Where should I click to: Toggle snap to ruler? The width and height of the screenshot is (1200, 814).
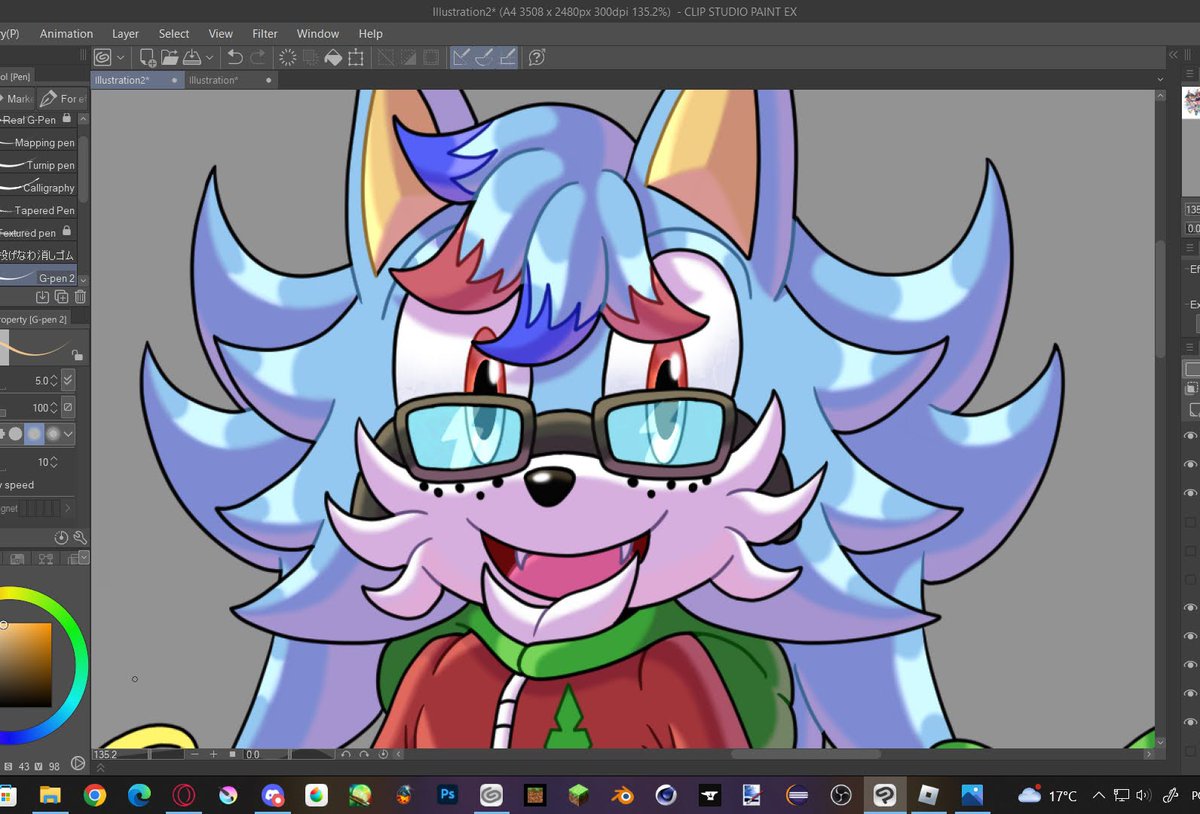[x=462, y=58]
